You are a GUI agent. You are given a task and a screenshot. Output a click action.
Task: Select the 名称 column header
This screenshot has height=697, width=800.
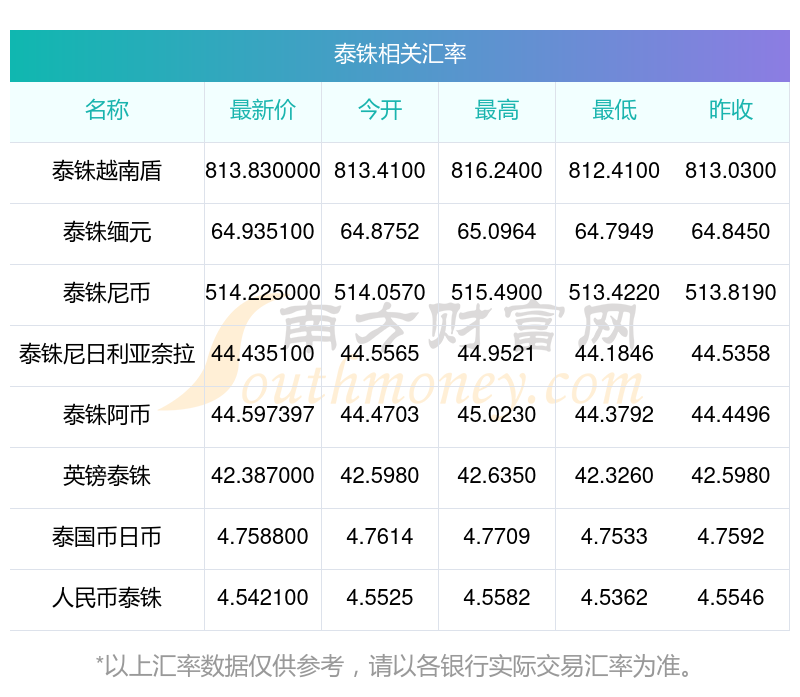[107, 111]
